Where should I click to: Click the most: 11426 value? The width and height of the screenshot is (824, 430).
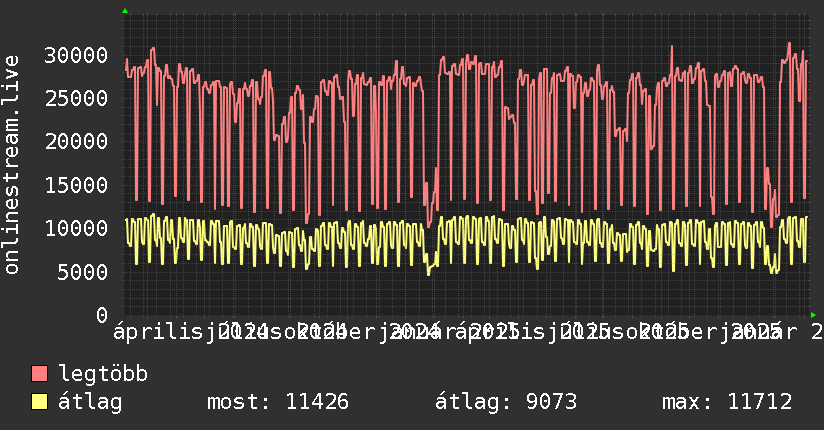(x=278, y=402)
